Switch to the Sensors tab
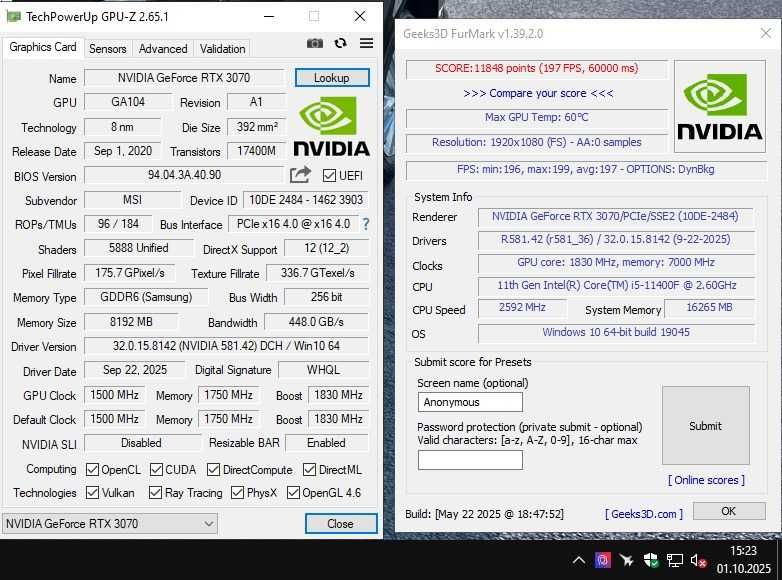This screenshot has width=782, height=580. [x=108, y=49]
